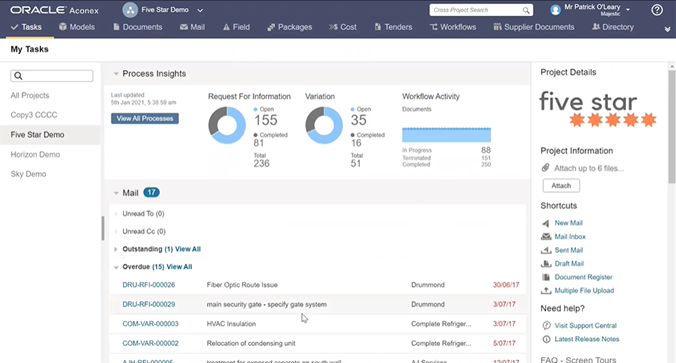Click the paperclip attach icon
676x363 pixels.
[545, 168]
